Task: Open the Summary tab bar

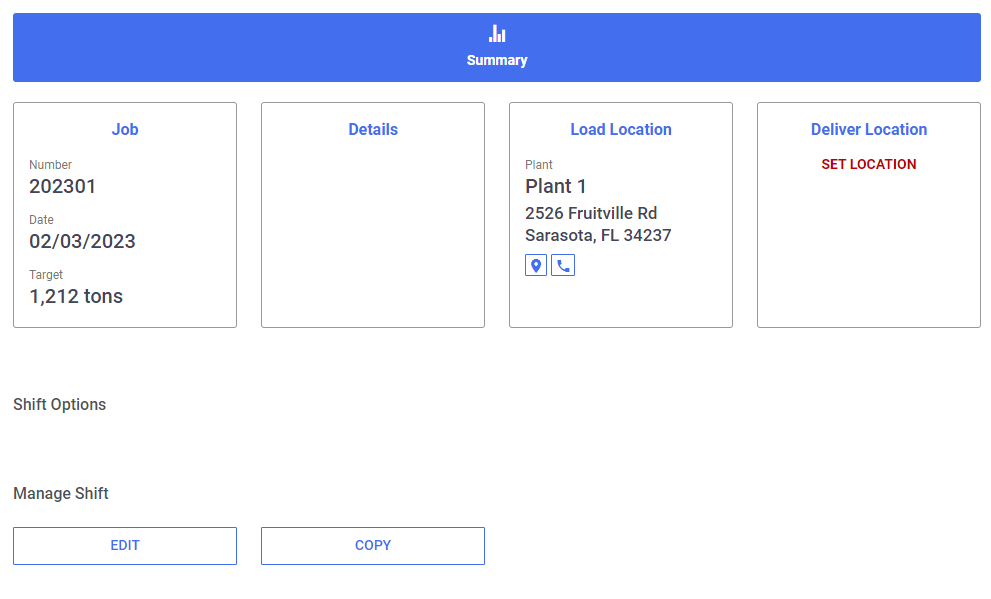Action: coord(497,47)
